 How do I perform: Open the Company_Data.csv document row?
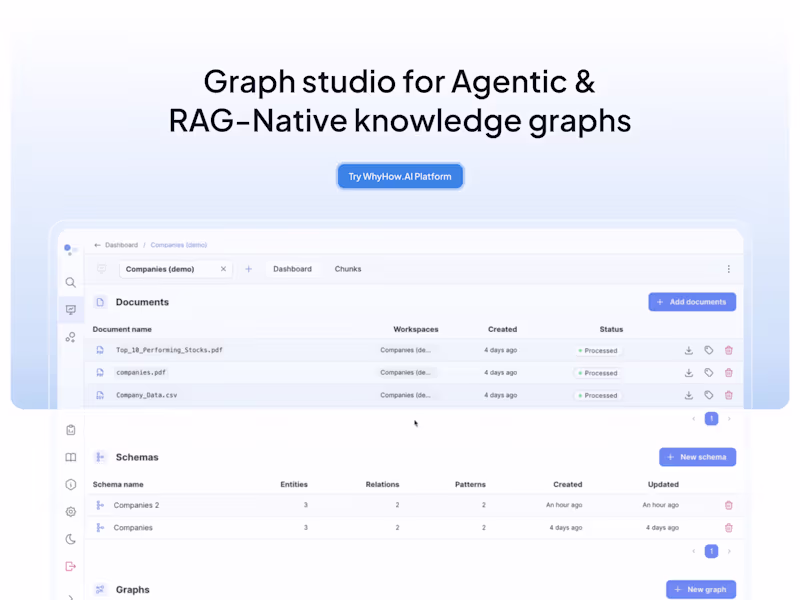414,395
